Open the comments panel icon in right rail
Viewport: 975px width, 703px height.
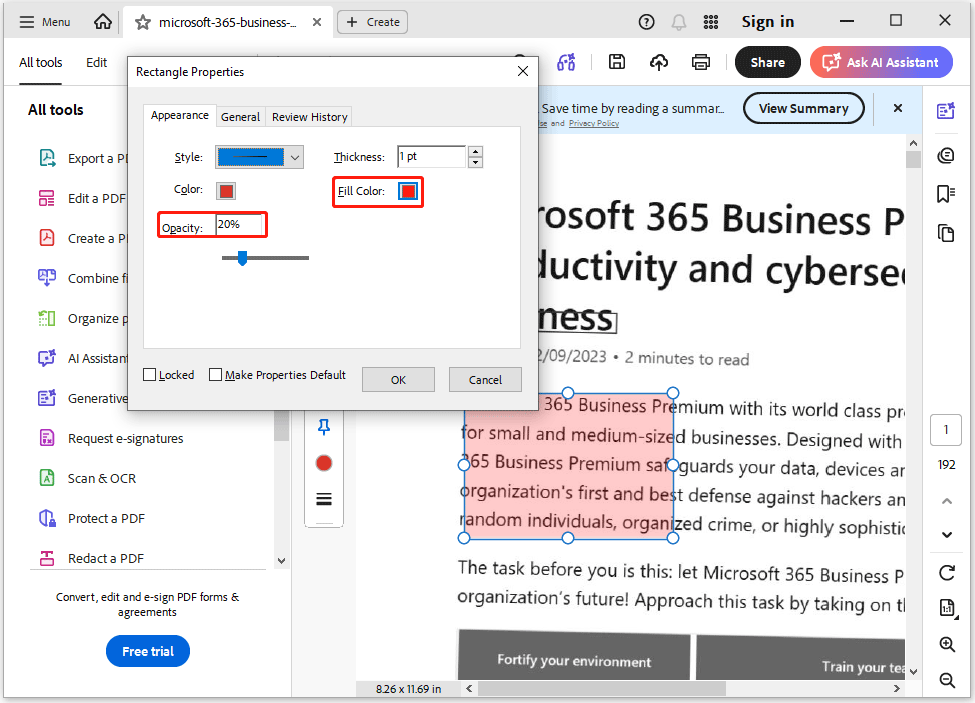tap(946, 155)
